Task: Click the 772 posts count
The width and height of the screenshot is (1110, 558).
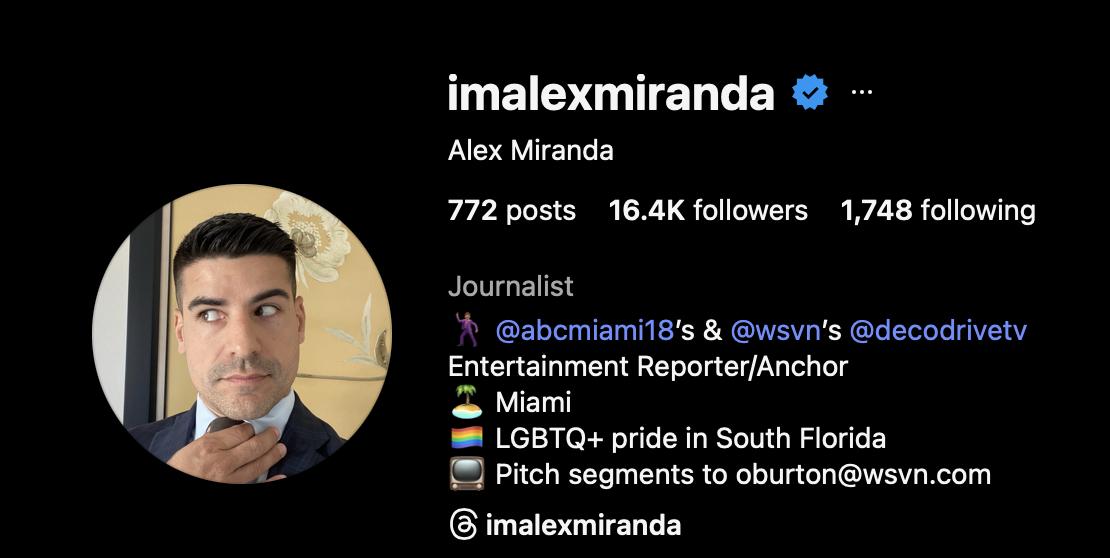Action: [x=512, y=210]
